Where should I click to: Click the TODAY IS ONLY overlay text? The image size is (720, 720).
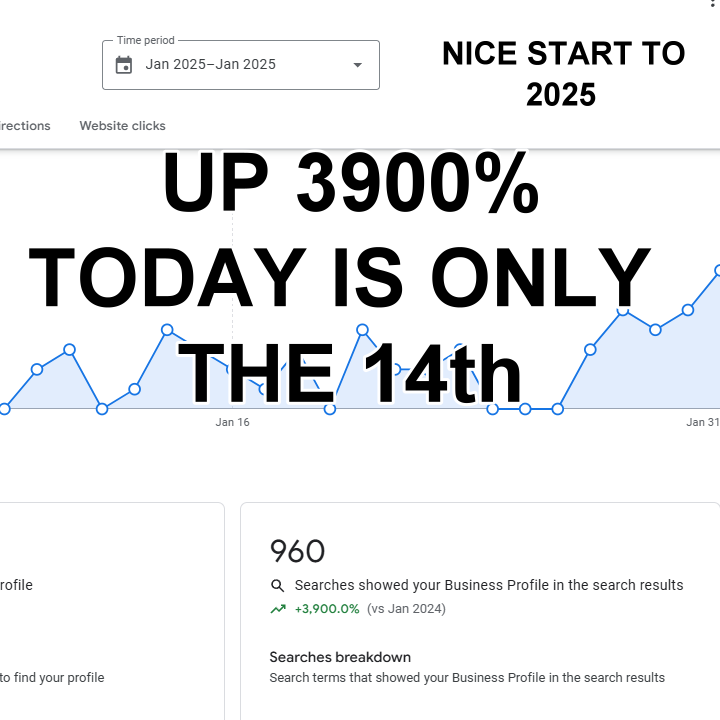click(x=340, y=280)
